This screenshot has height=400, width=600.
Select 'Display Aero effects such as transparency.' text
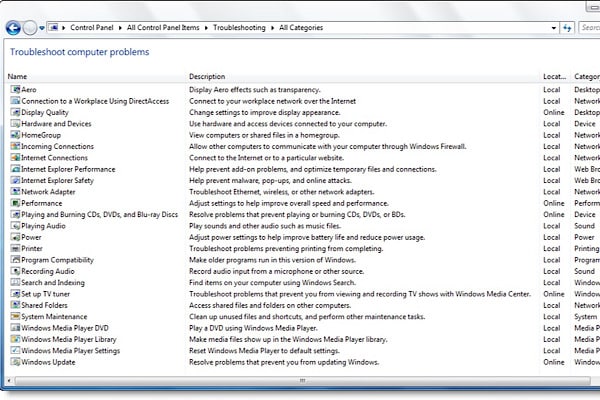tap(255, 90)
